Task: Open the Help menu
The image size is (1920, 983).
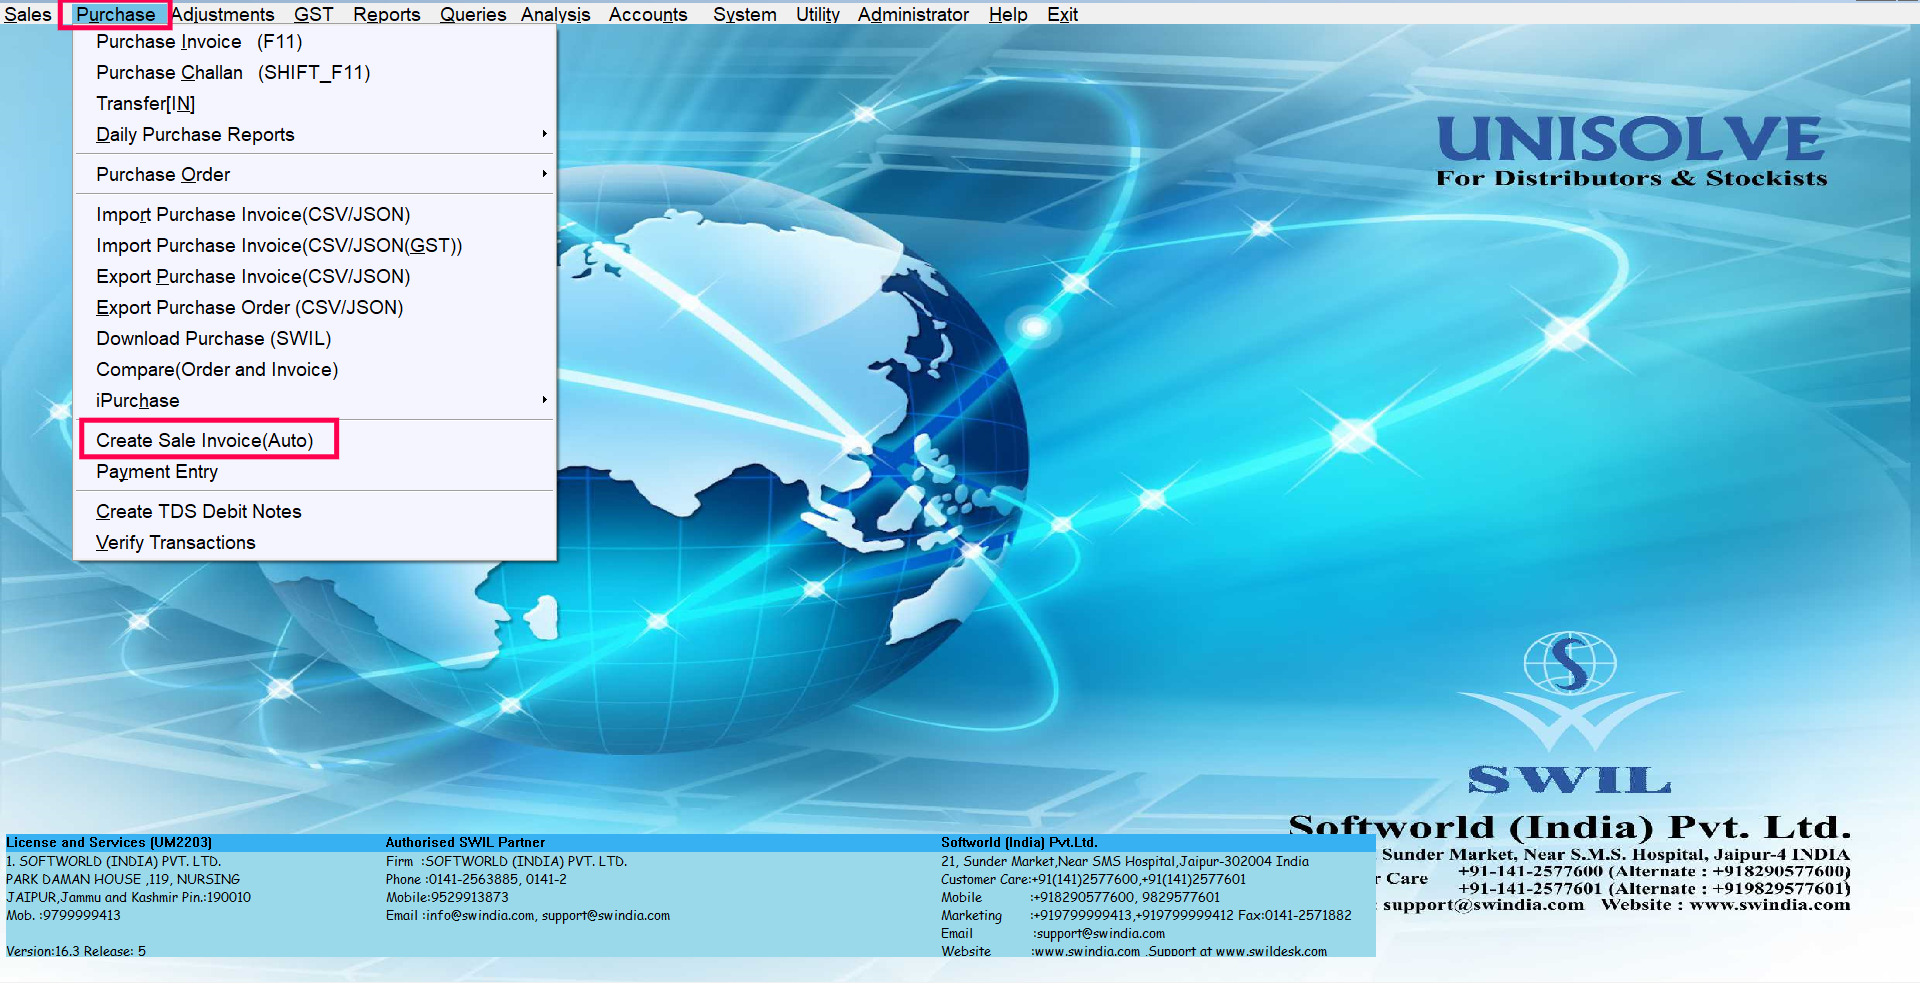Action: point(1008,14)
